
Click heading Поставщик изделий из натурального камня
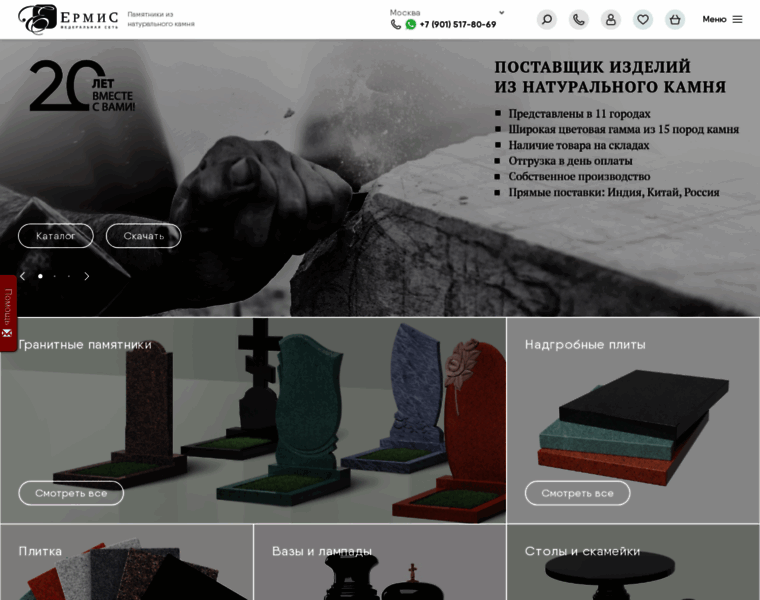point(610,77)
